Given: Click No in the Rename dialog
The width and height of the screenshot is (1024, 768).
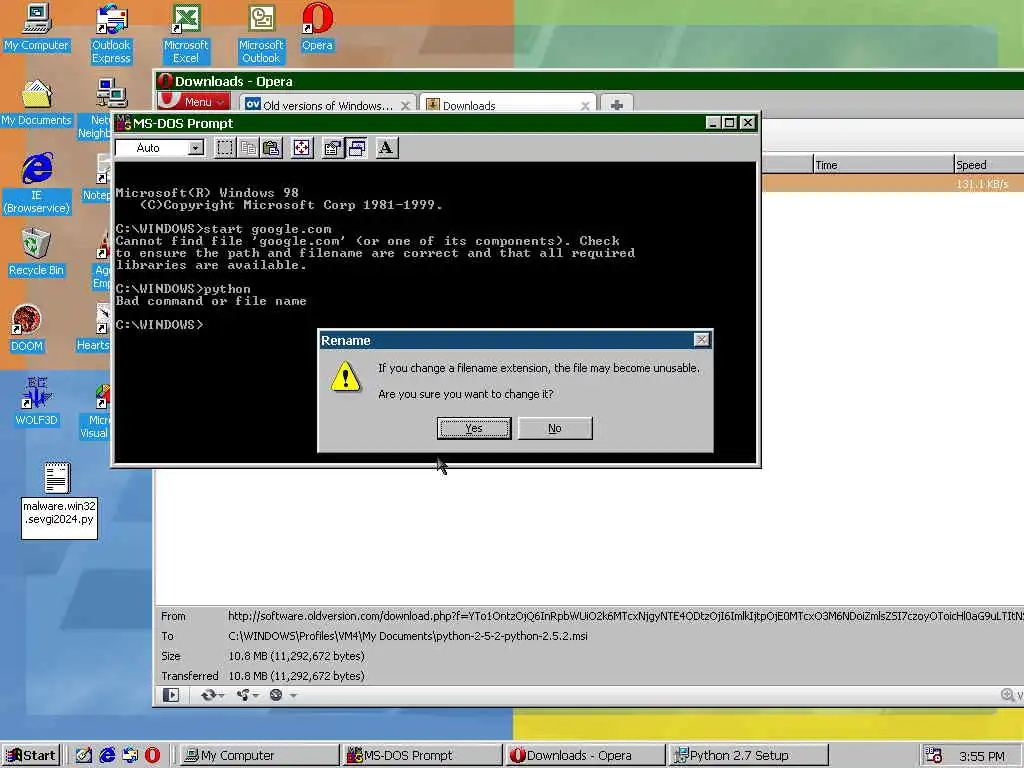Looking at the screenshot, I should [x=555, y=428].
